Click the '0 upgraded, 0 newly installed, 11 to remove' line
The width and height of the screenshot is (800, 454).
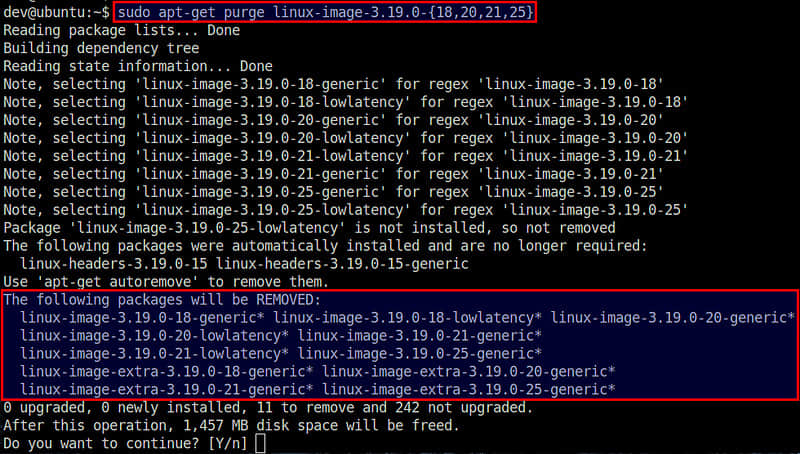click(268, 408)
